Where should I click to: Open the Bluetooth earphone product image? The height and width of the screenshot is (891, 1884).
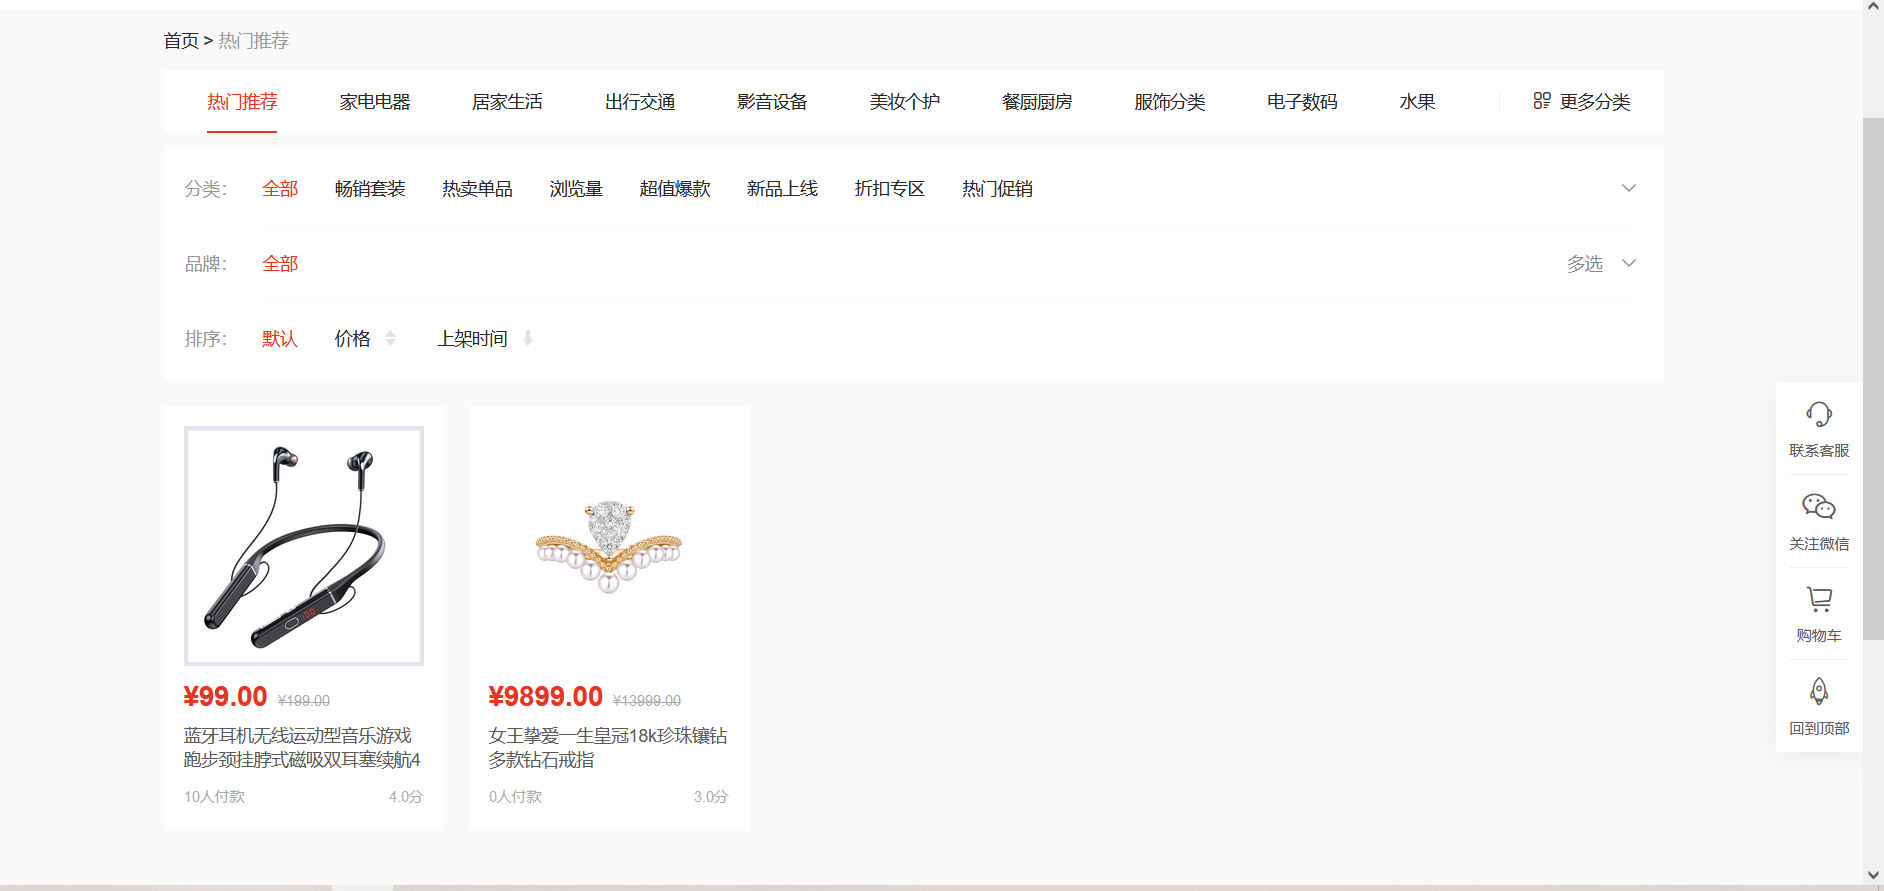click(304, 546)
